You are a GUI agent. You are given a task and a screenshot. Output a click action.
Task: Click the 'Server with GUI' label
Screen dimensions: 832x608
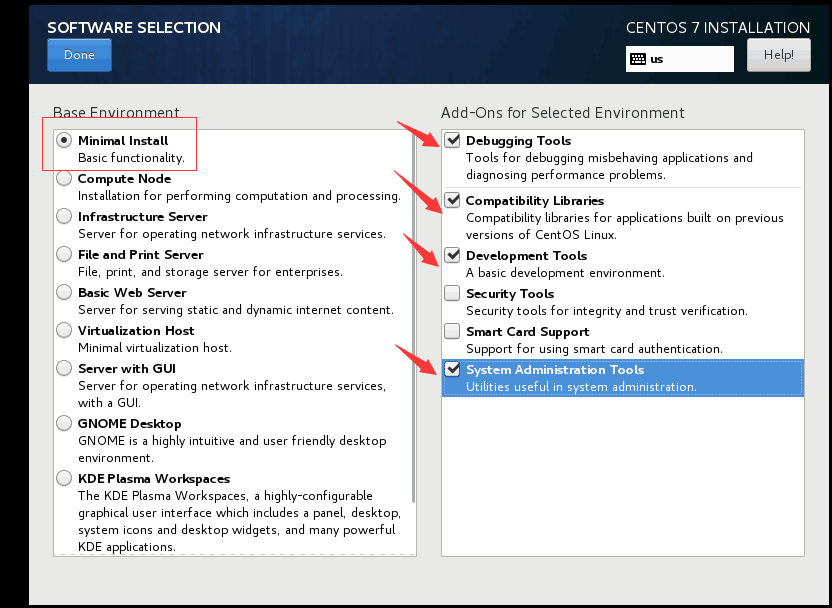tap(126, 369)
